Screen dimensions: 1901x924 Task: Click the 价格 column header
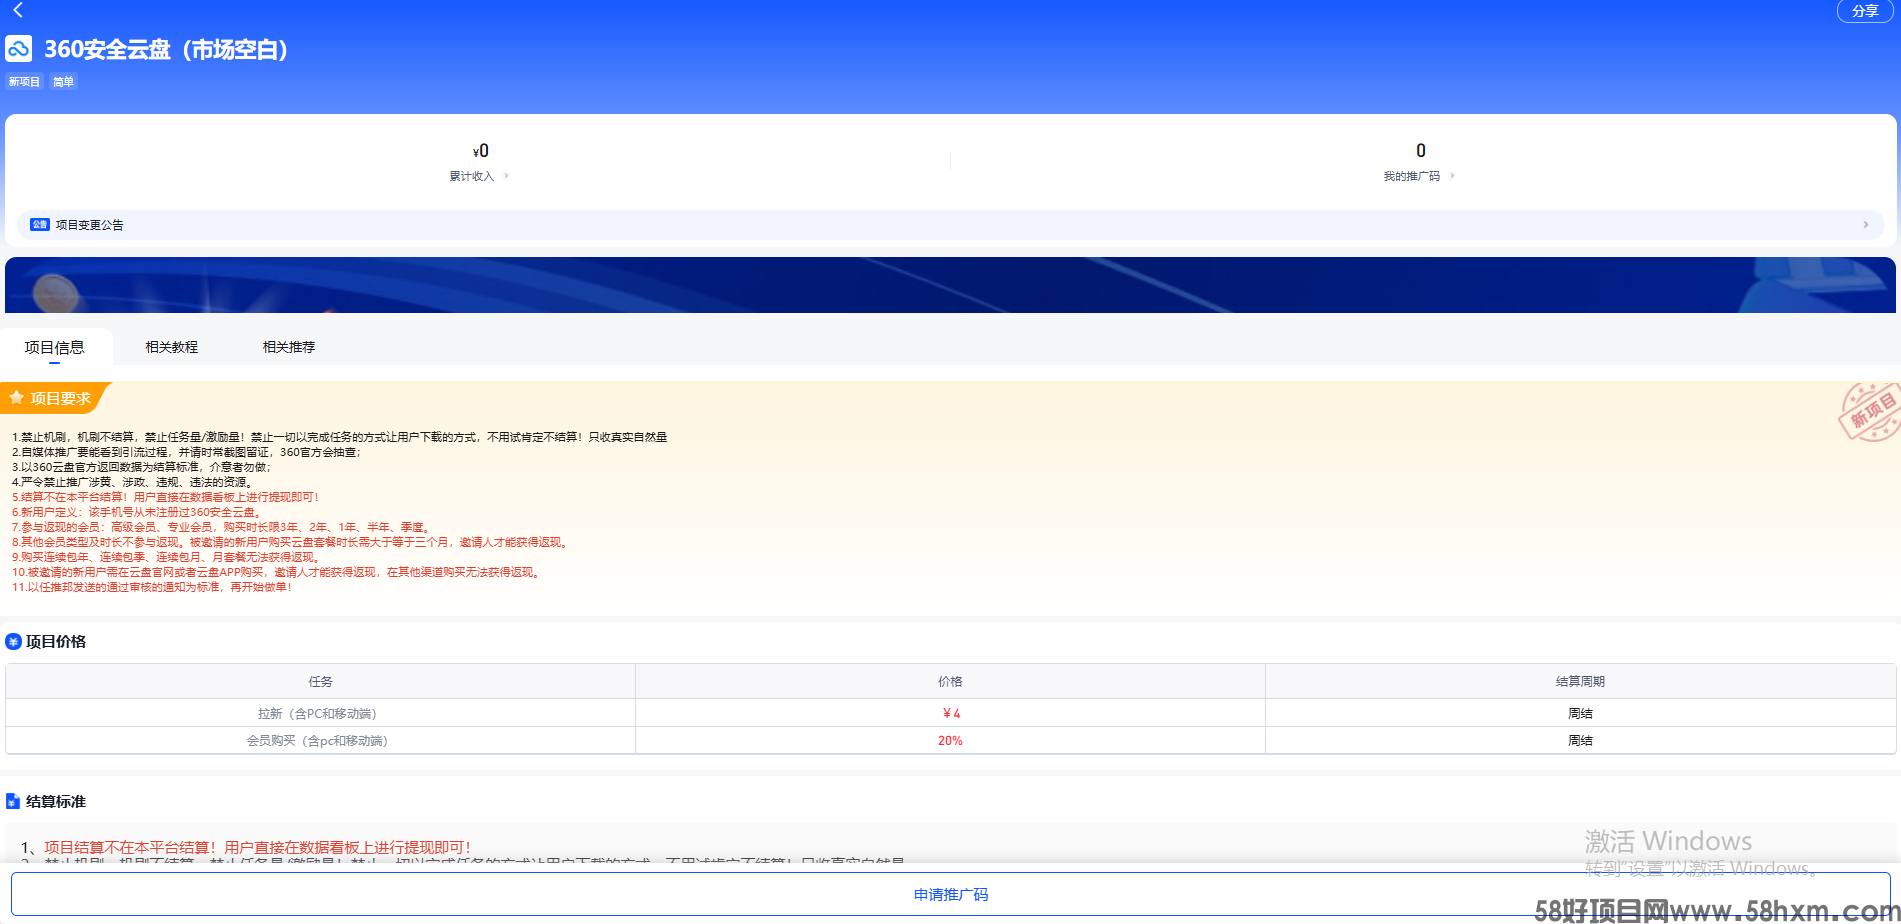coord(950,682)
